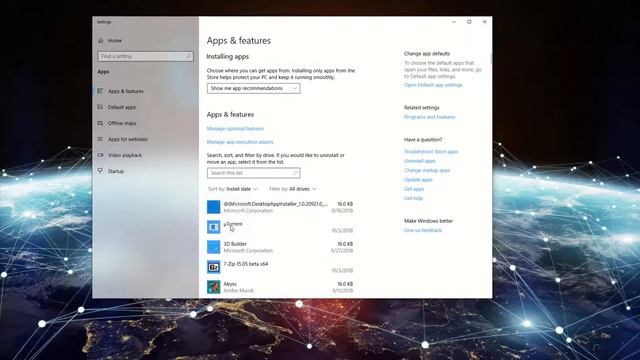Click the 3D Builder app icon
640x360 pixels.
(213, 247)
